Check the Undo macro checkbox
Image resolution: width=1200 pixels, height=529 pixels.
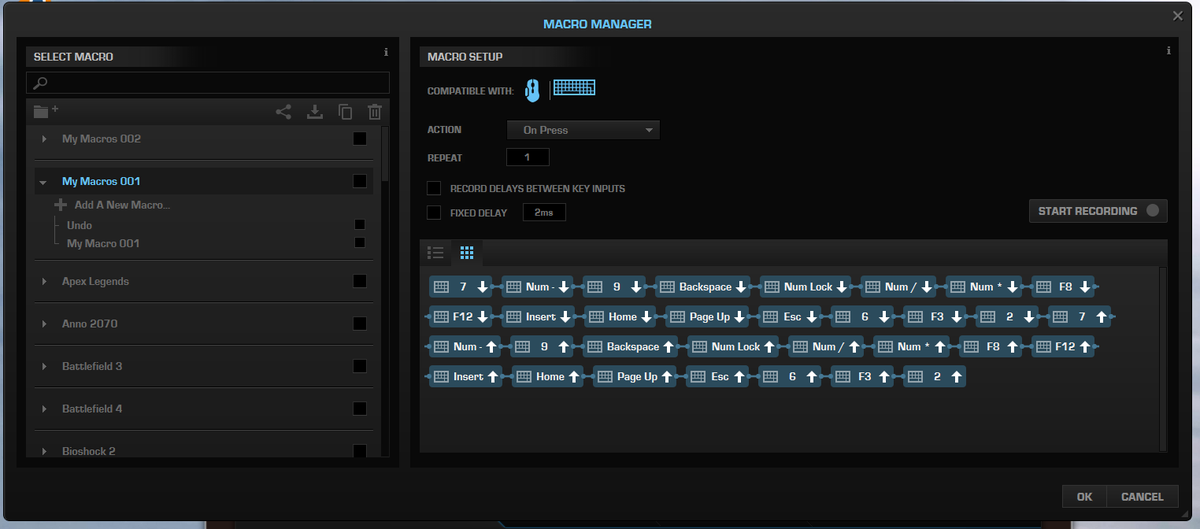point(360,225)
